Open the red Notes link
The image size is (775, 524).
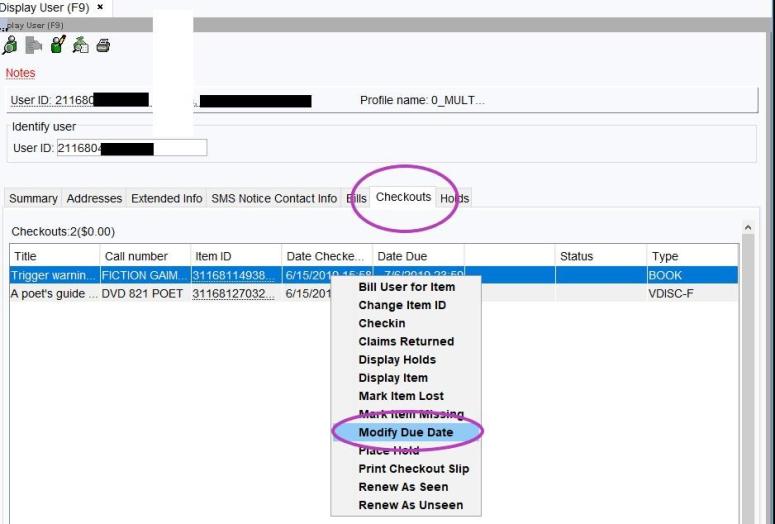pyautogui.click(x=20, y=73)
